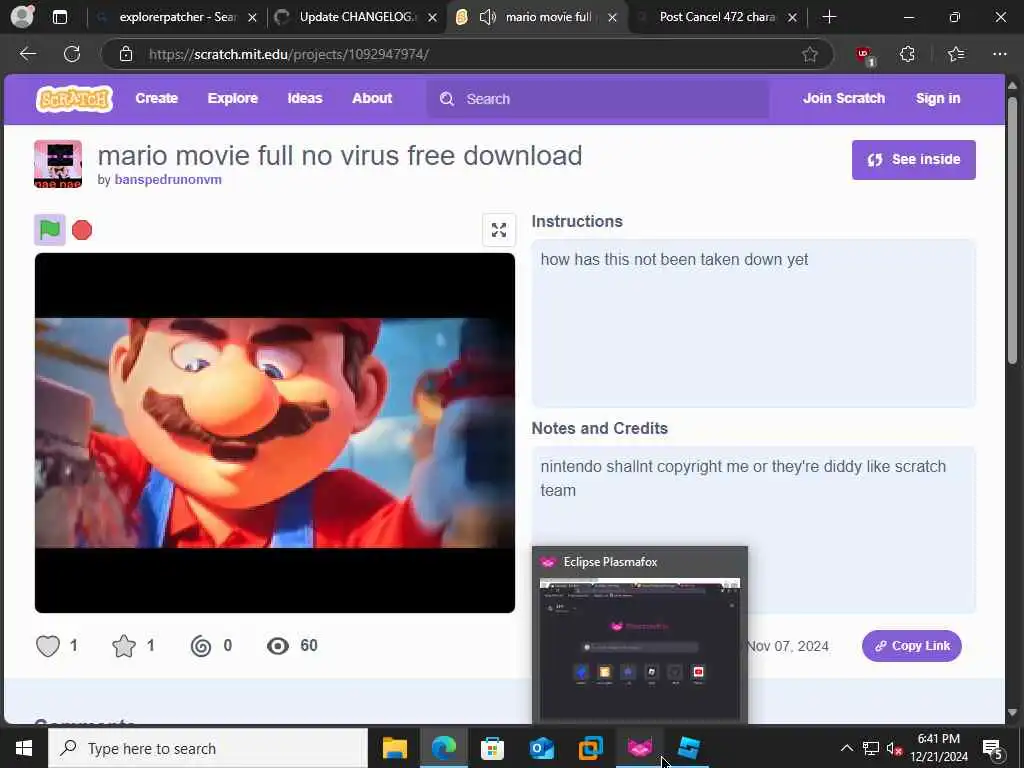Stop project with red stop button
This screenshot has height=768, width=1024.
[x=82, y=230]
